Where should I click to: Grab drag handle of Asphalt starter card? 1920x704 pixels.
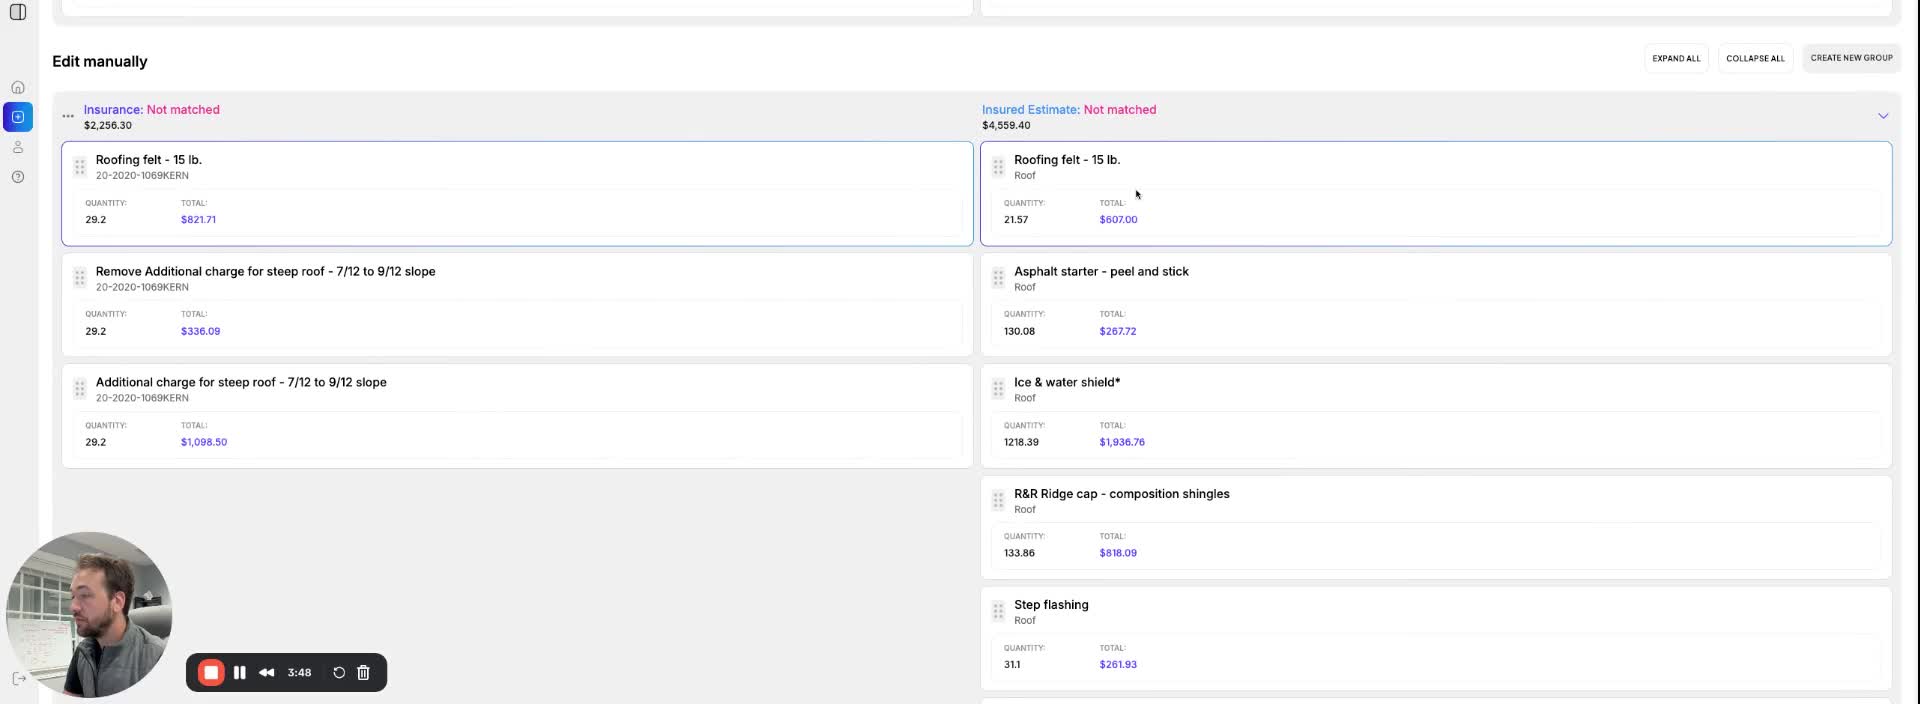pos(998,279)
